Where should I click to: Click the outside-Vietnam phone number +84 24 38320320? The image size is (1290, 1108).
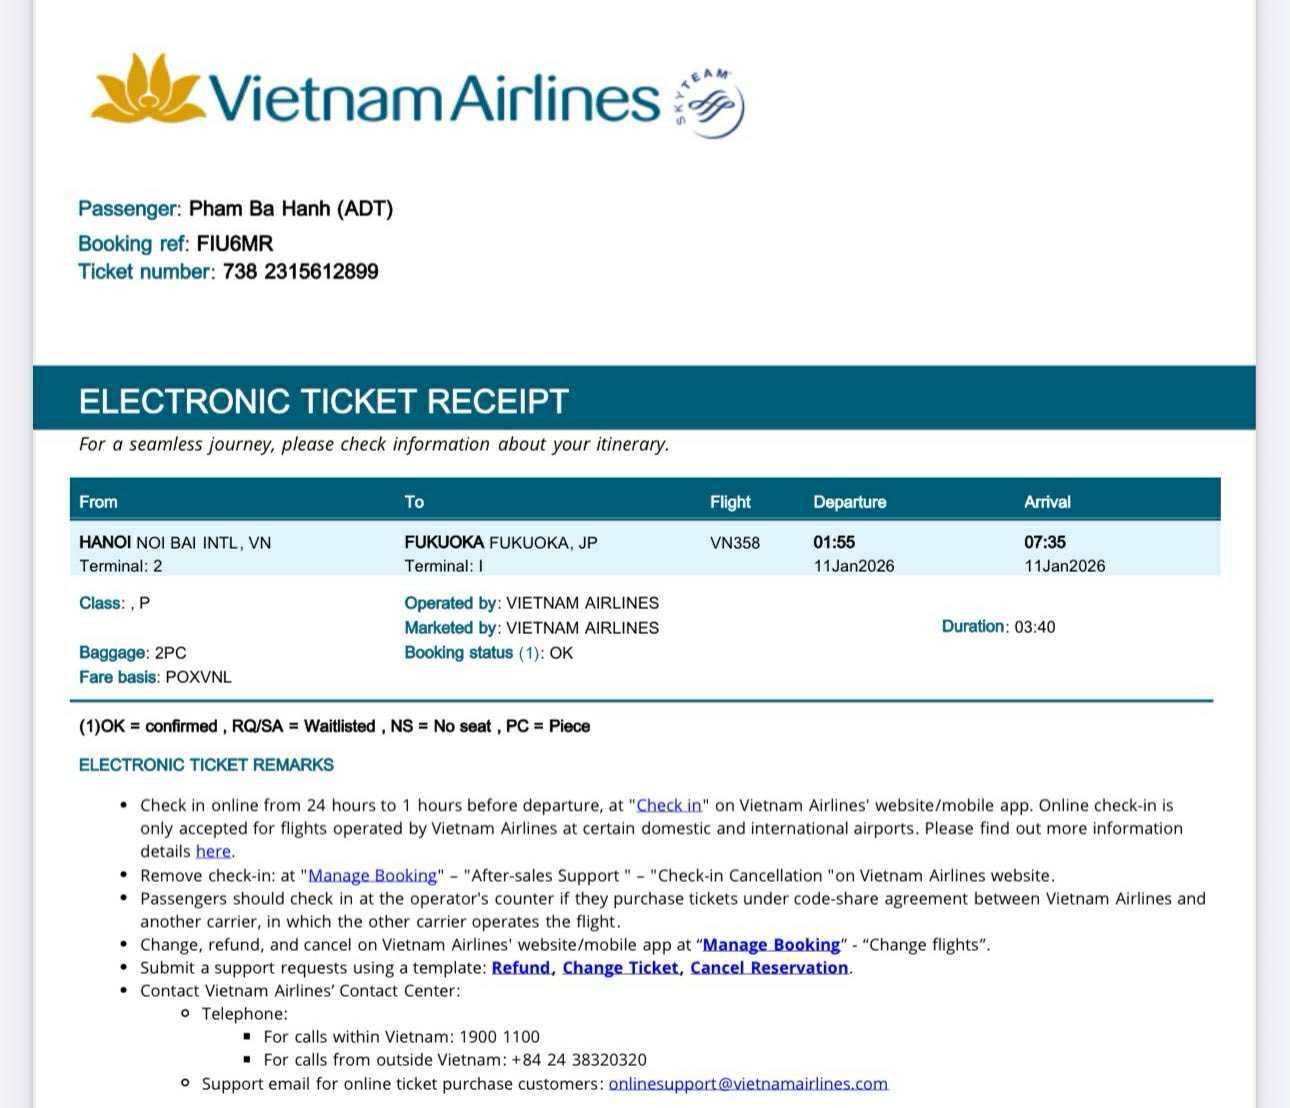click(x=579, y=1059)
